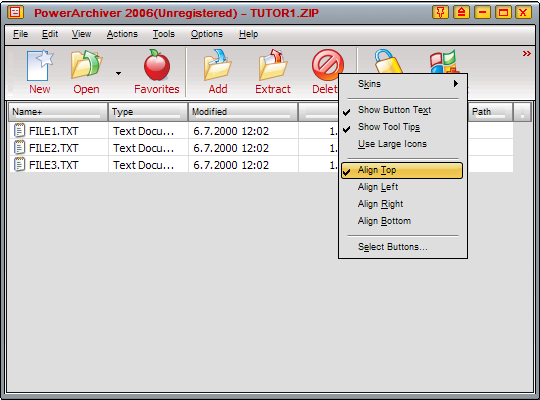Click the FILE2.TXT document icon
This screenshot has height=400, width=540.
point(19,147)
